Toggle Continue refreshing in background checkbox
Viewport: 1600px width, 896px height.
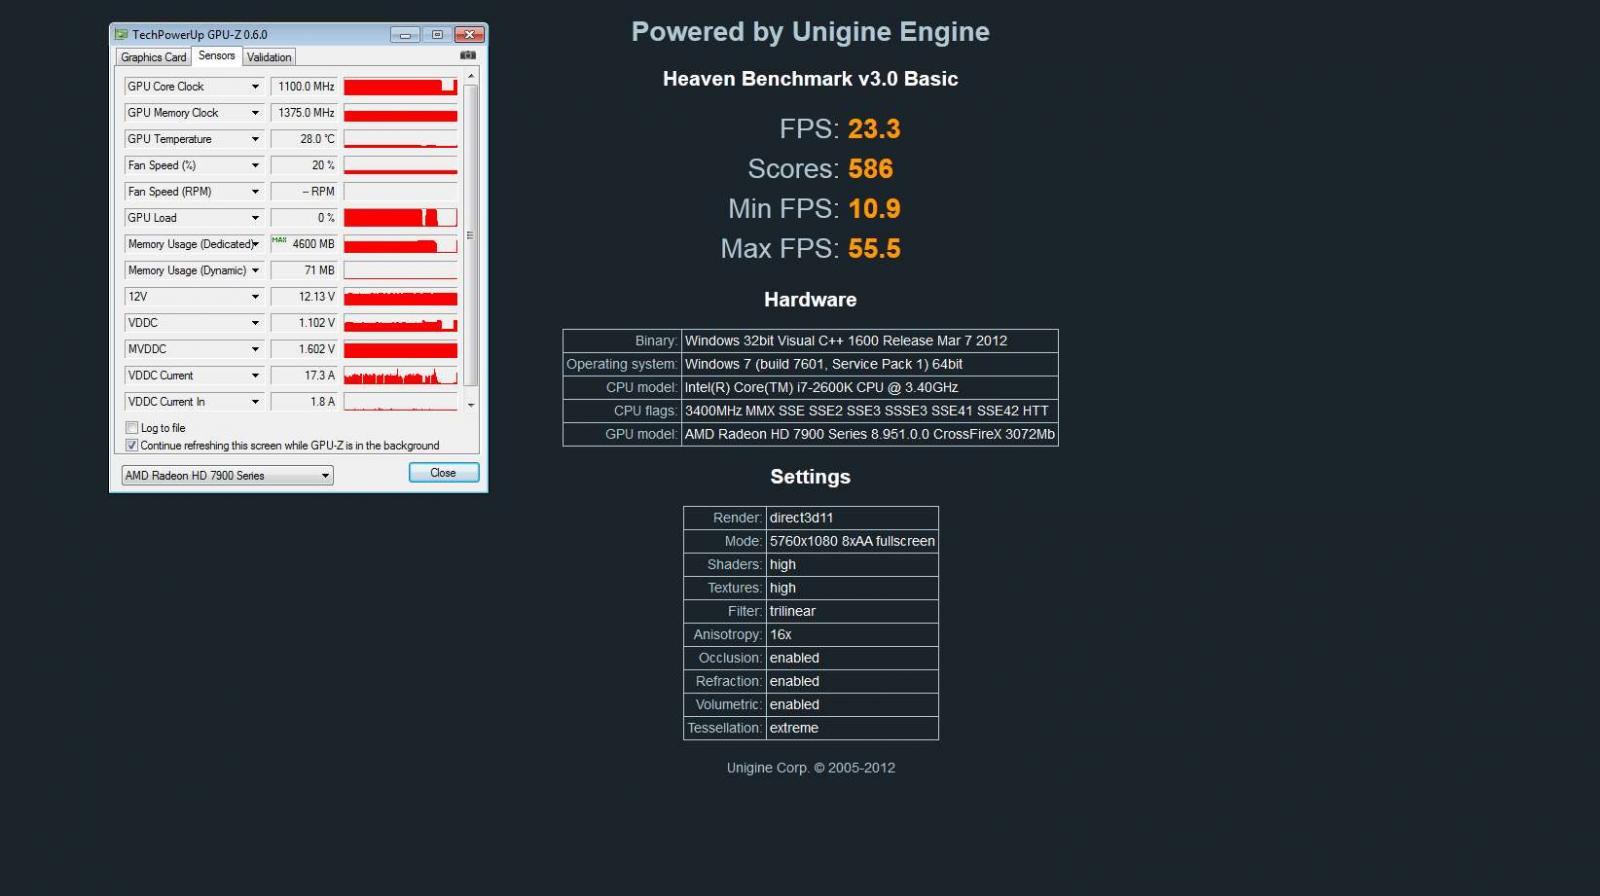point(132,446)
